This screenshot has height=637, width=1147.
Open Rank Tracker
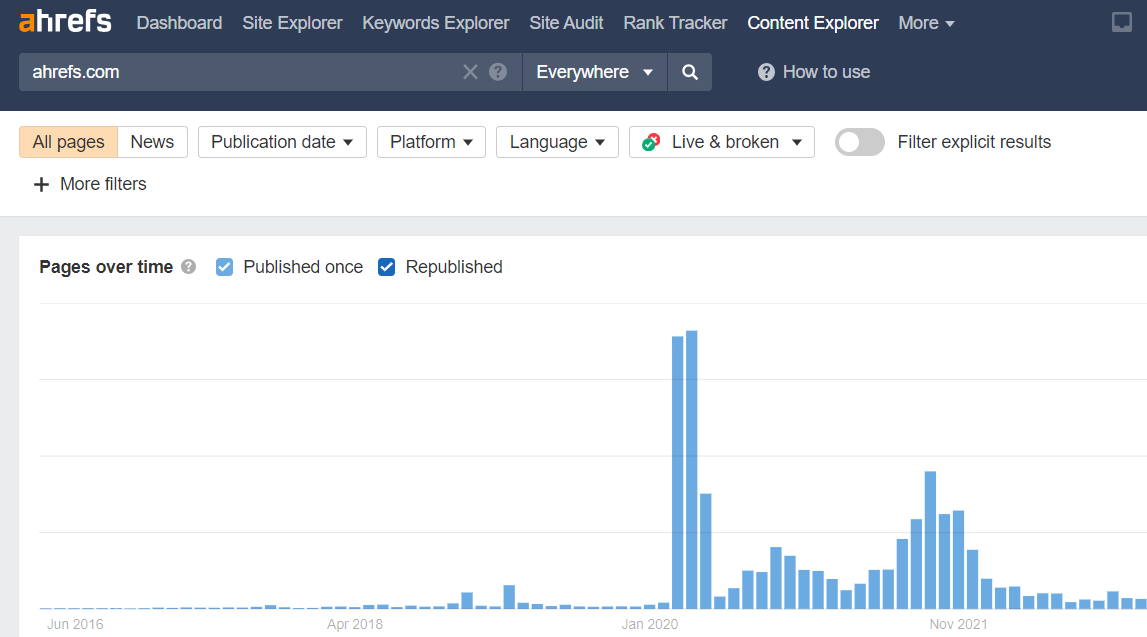[675, 23]
